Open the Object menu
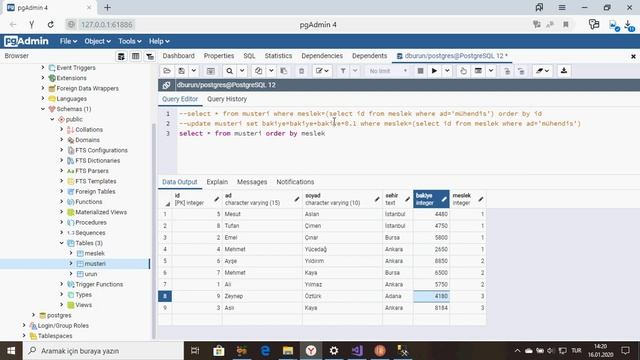 97,41
